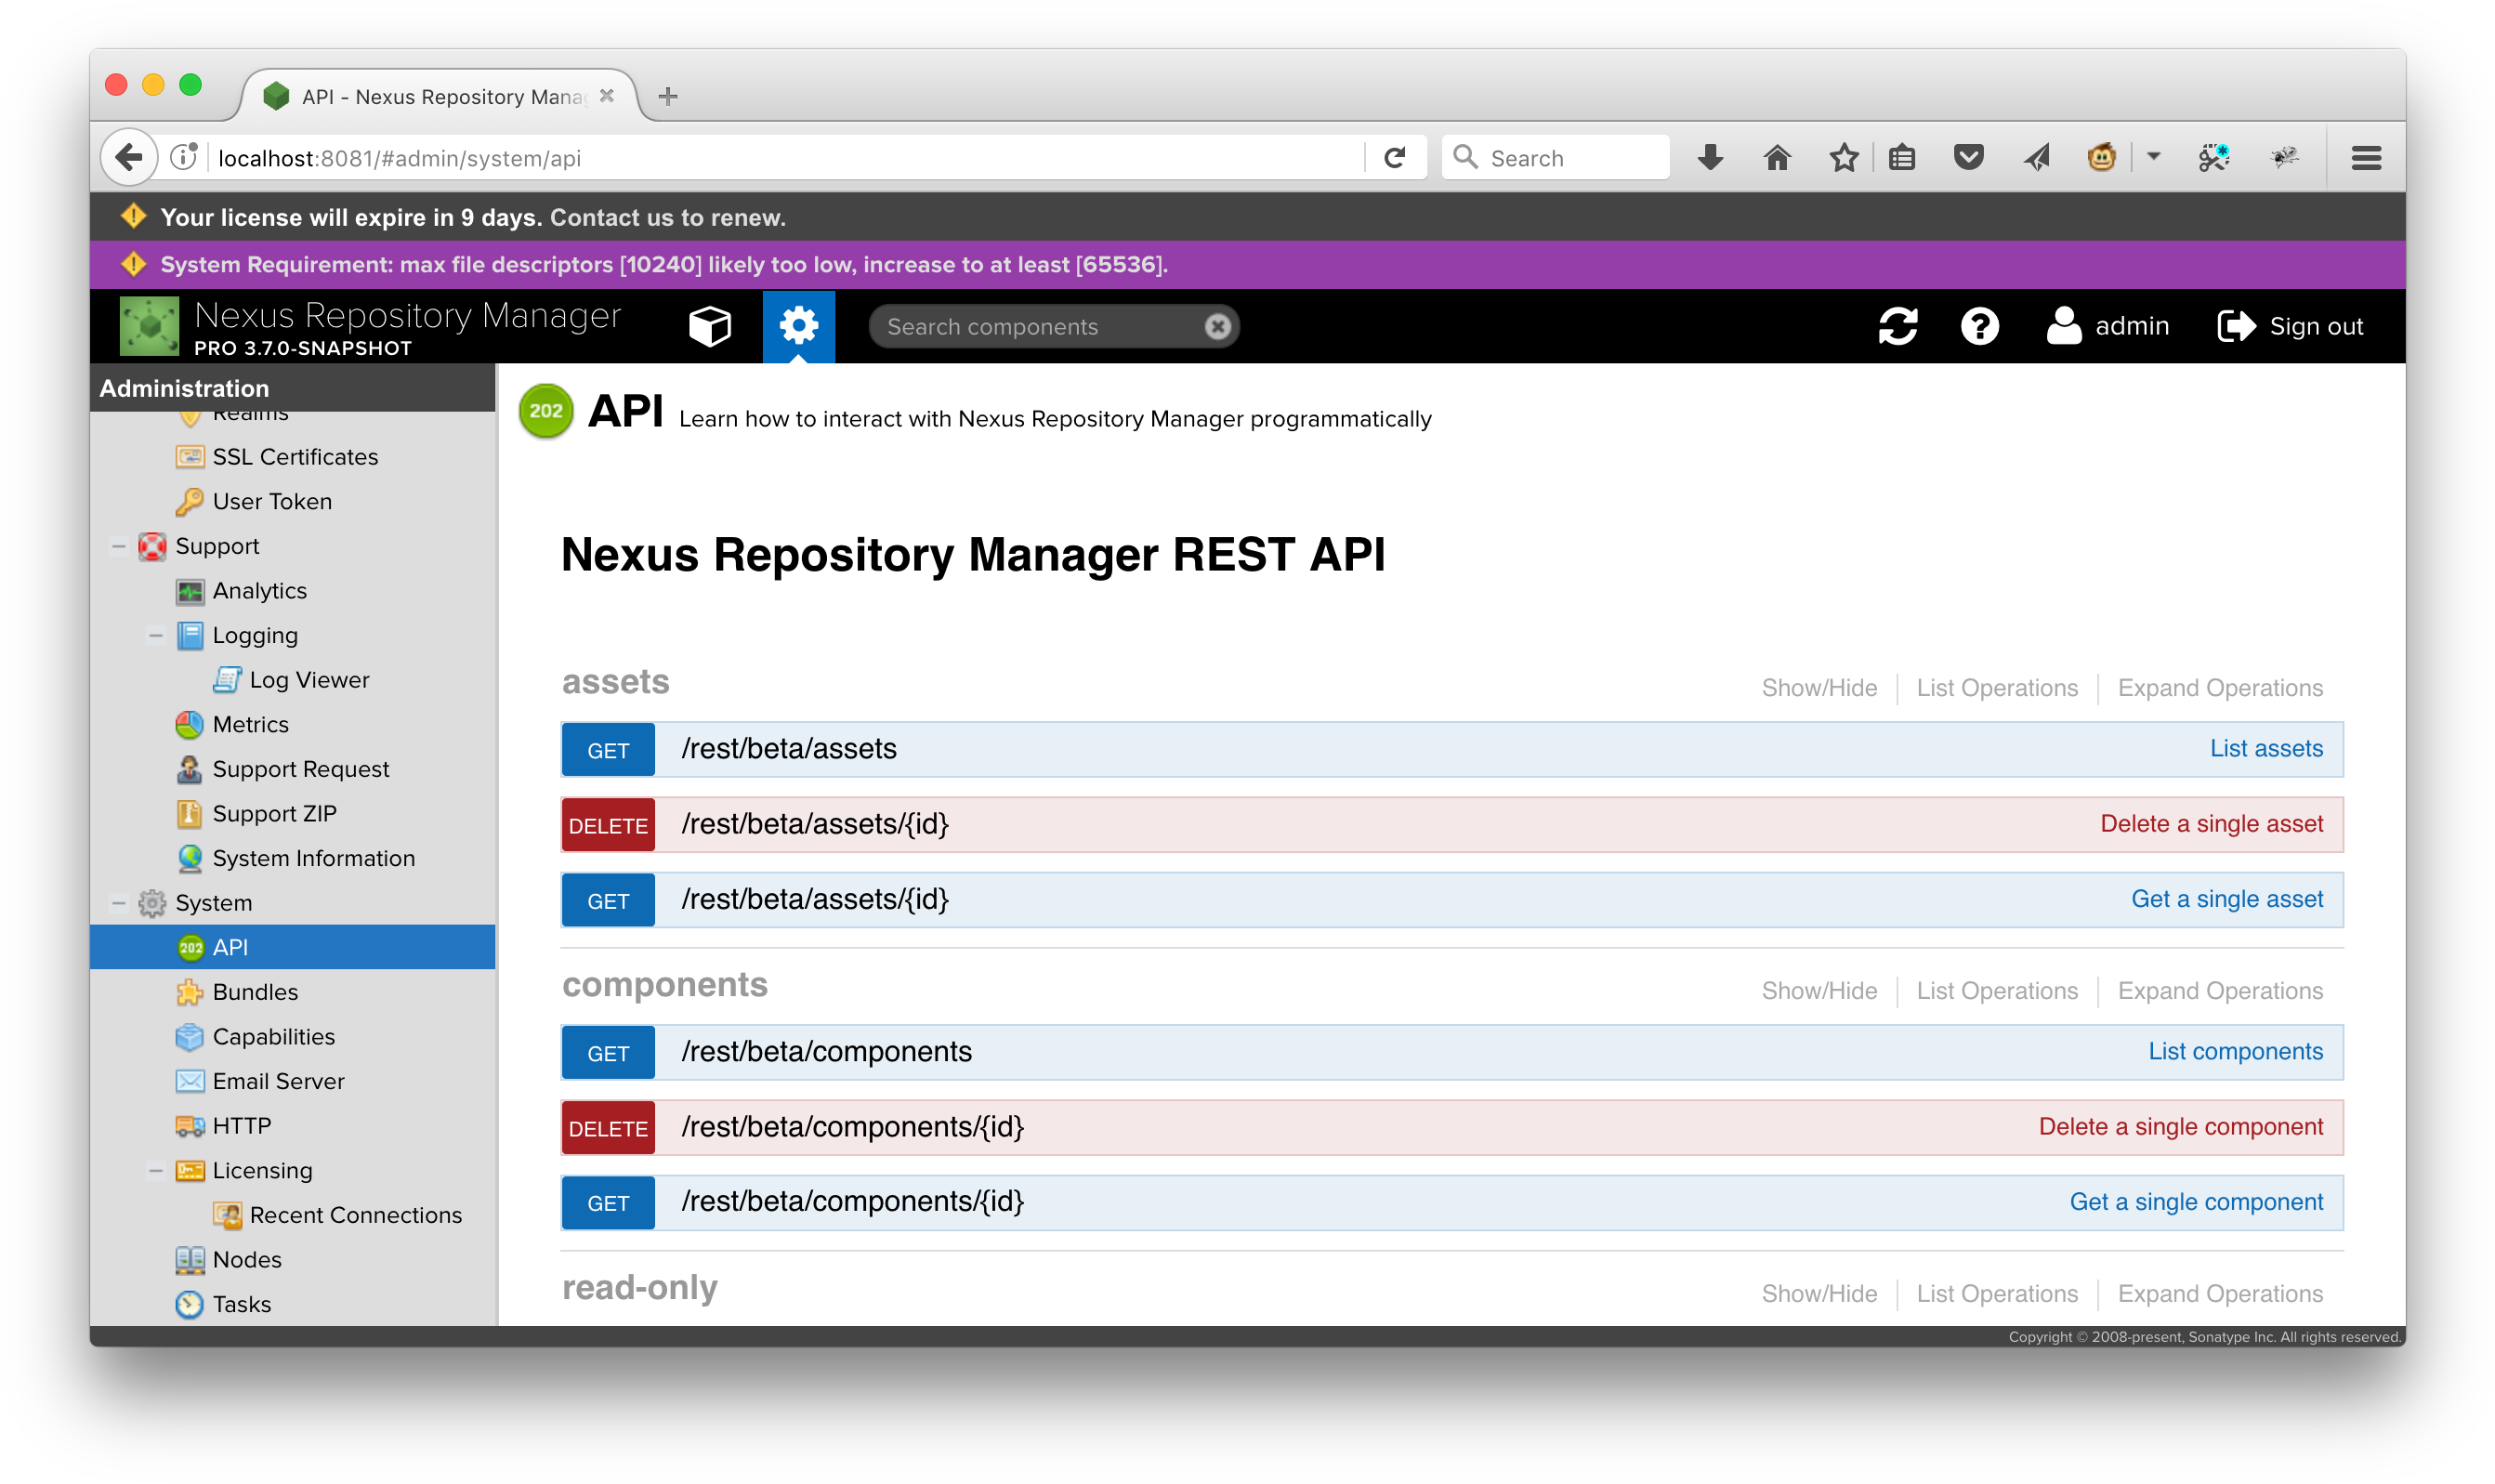The image size is (2495, 1484).
Task: Go back with browser back arrow
Action: [129, 158]
